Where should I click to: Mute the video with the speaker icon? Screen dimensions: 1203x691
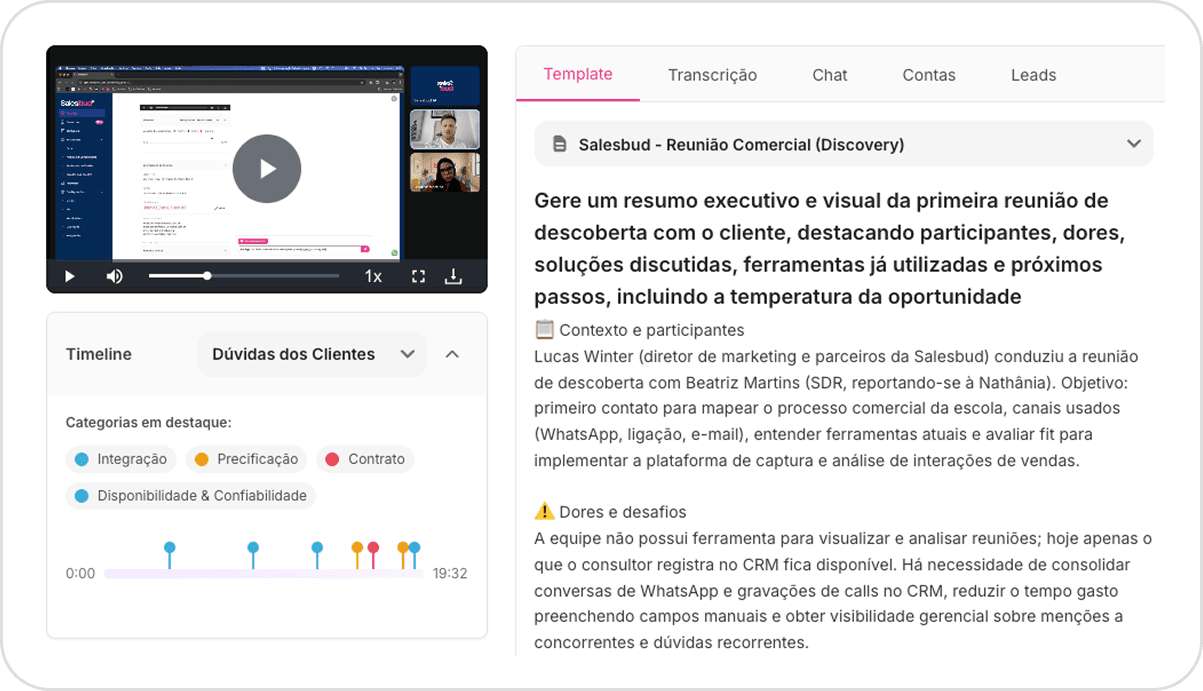tap(115, 277)
